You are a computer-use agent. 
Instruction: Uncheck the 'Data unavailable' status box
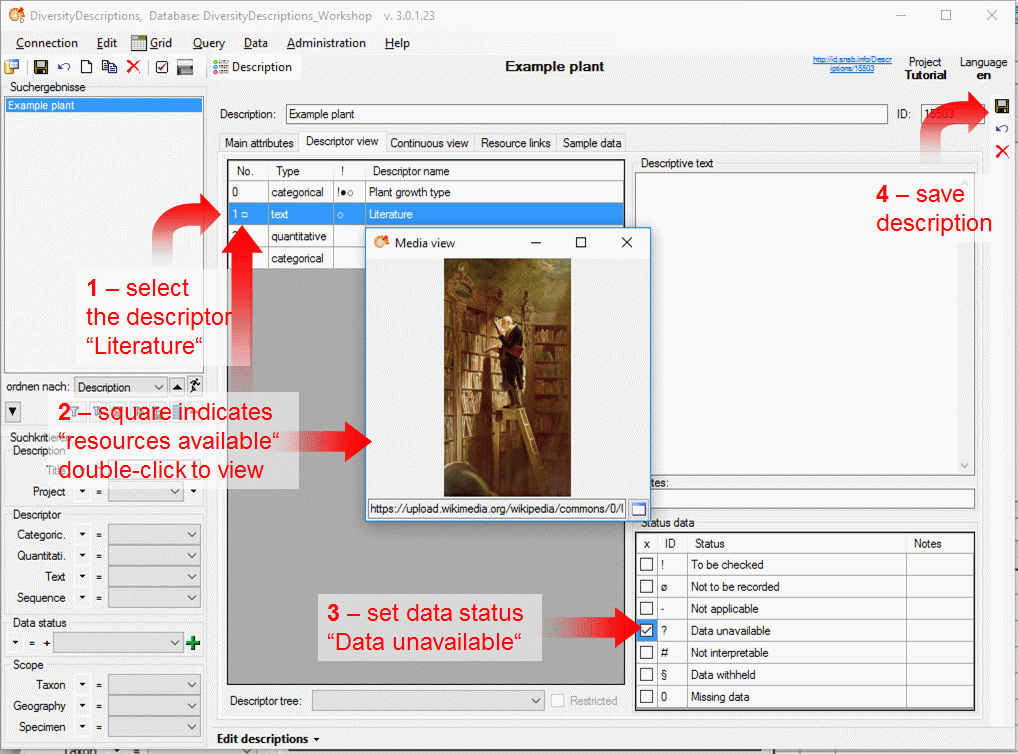(x=647, y=631)
